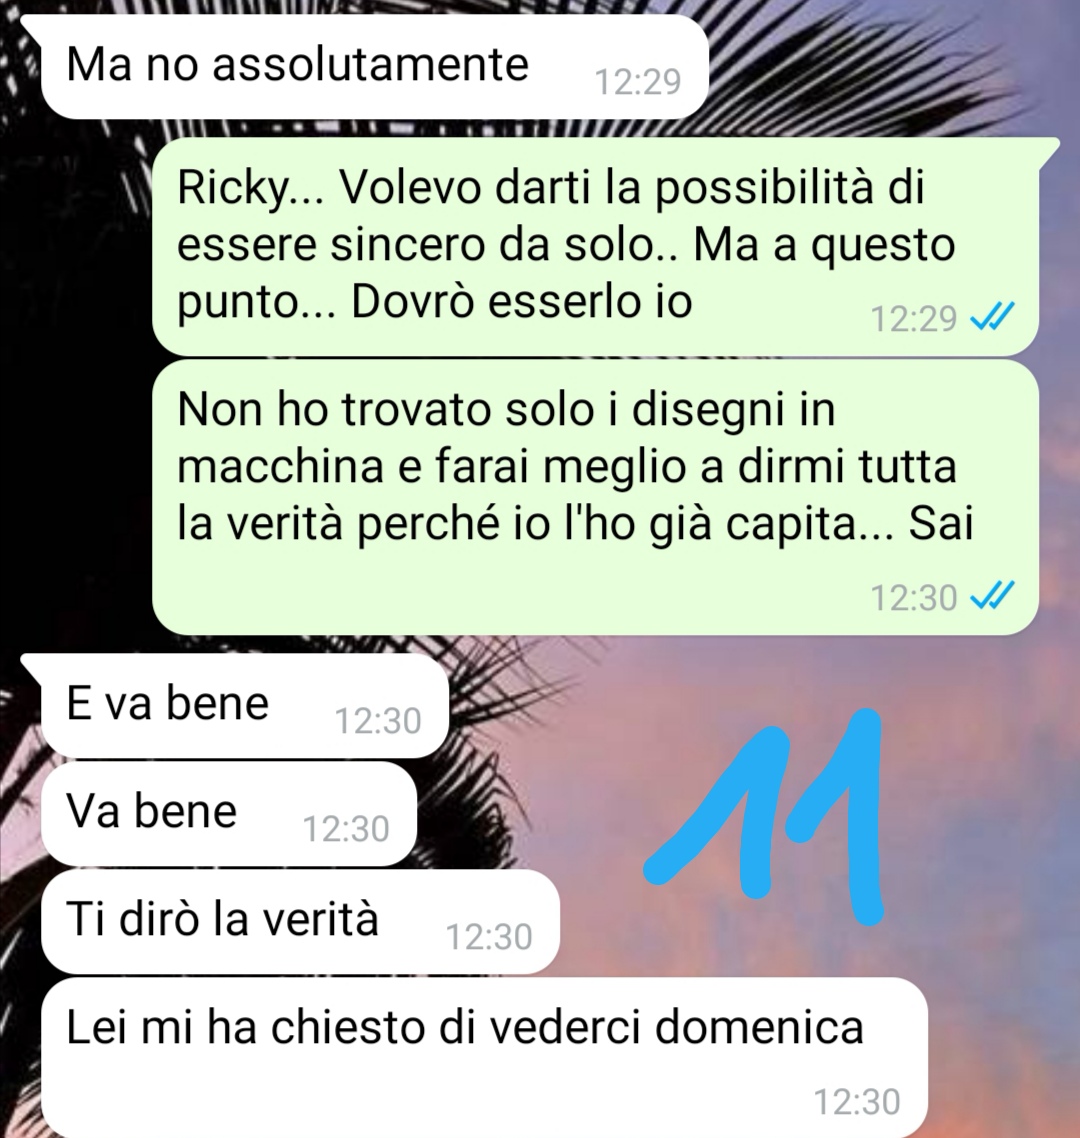
Task: Select the 'Ti dirò la verità' message
Action: click(x=300, y=922)
